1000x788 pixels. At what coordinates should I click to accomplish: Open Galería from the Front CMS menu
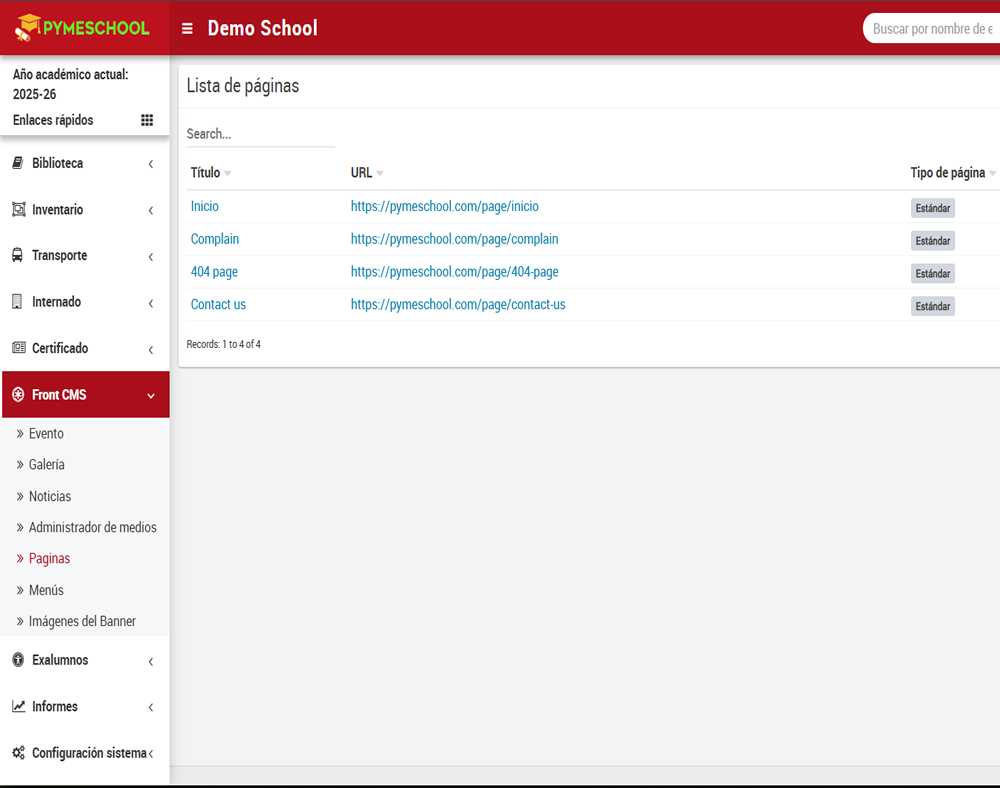[x=46, y=464]
